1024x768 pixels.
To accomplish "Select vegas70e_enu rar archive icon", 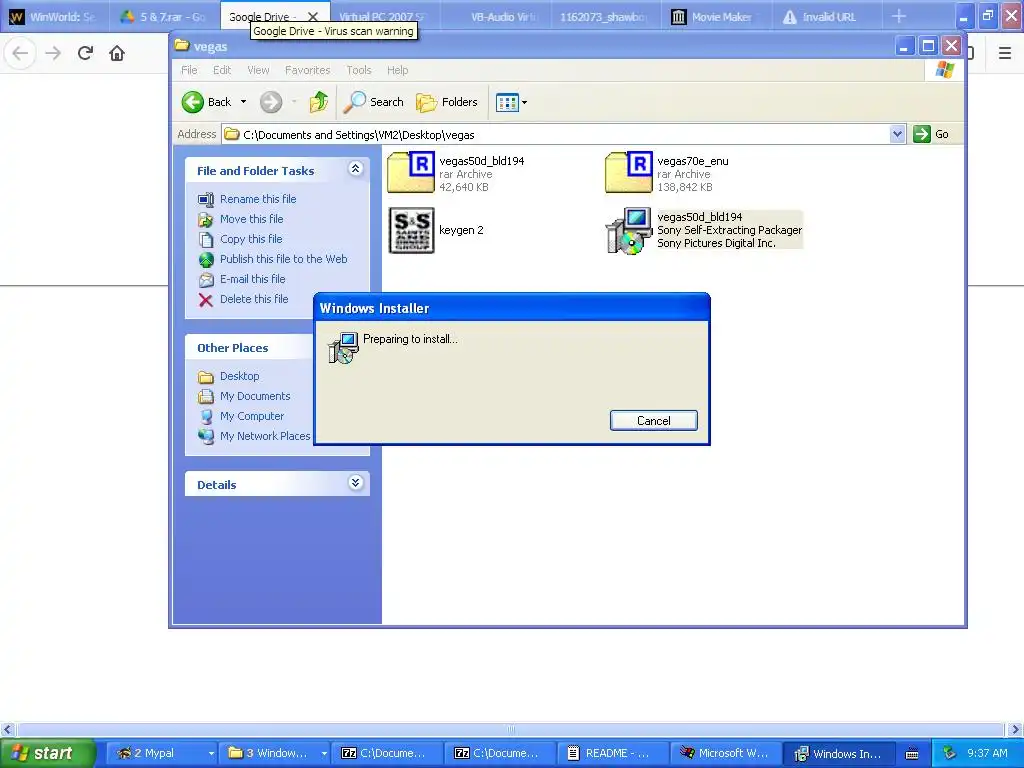I will pyautogui.click(x=629, y=172).
